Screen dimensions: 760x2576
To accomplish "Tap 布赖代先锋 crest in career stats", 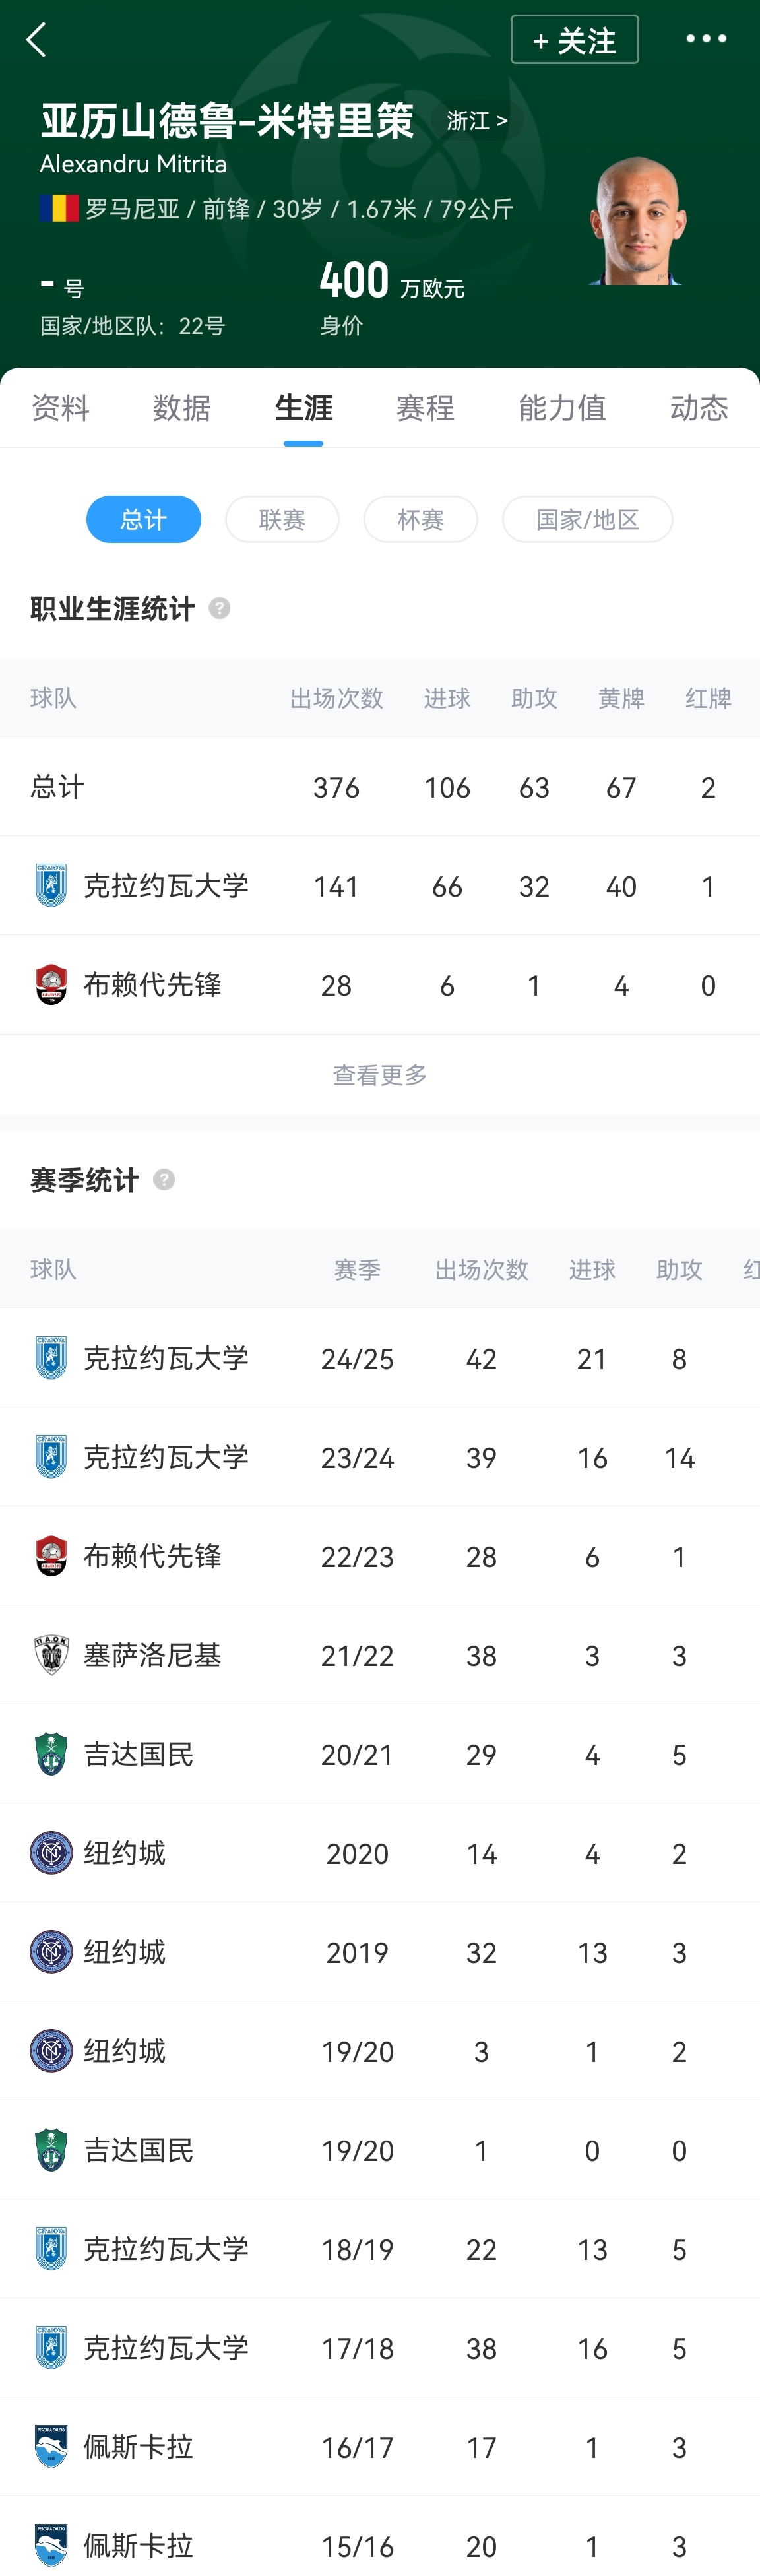I will [51, 985].
